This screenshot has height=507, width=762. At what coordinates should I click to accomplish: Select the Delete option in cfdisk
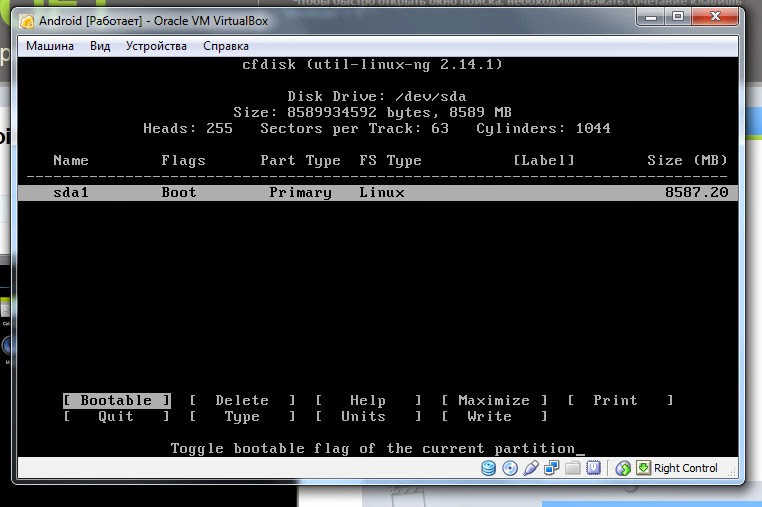click(x=242, y=401)
